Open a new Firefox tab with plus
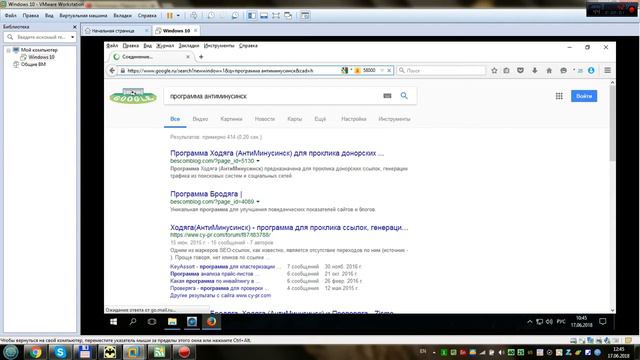The height and width of the screenshot is (360, 640). pyautogui.click(x=201, y=57)
